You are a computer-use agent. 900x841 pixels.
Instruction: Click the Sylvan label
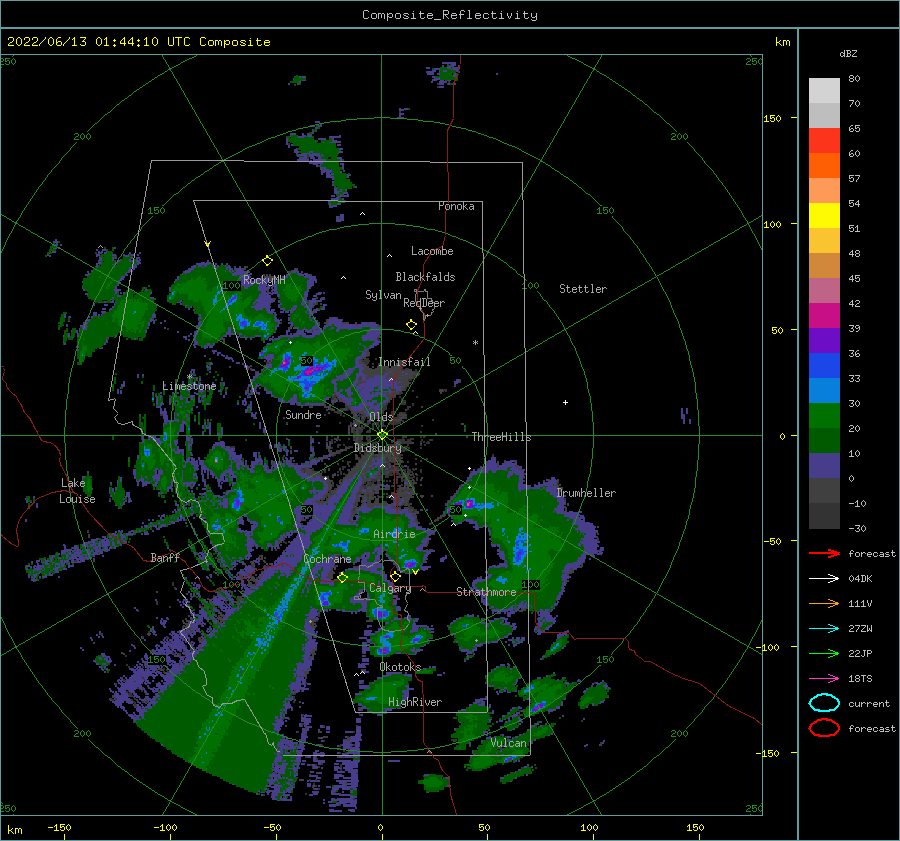(x=383, y=294)
